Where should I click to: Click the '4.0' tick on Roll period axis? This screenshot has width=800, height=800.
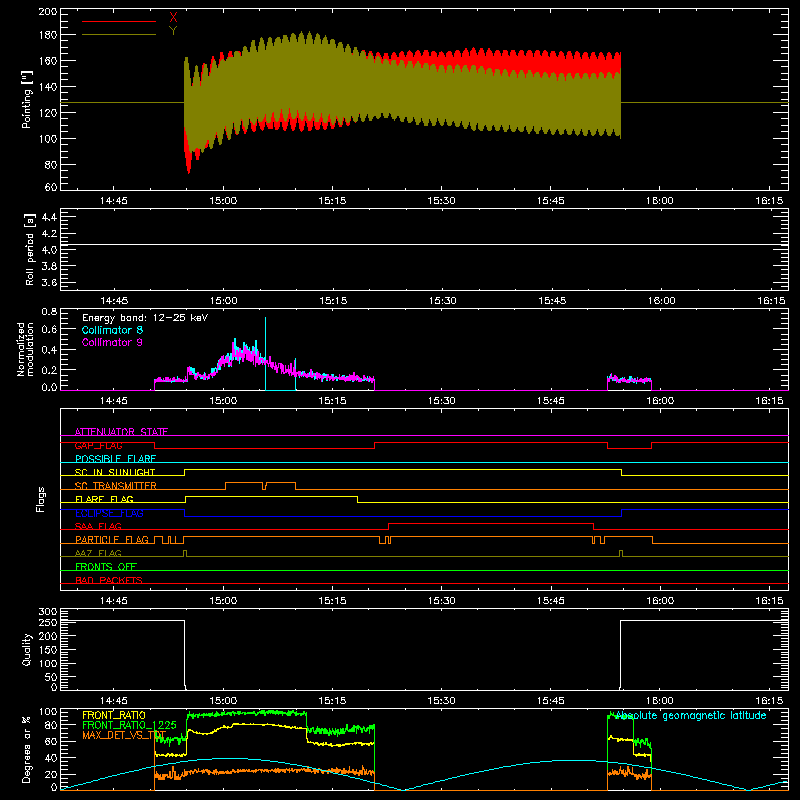tap(49, 250)
